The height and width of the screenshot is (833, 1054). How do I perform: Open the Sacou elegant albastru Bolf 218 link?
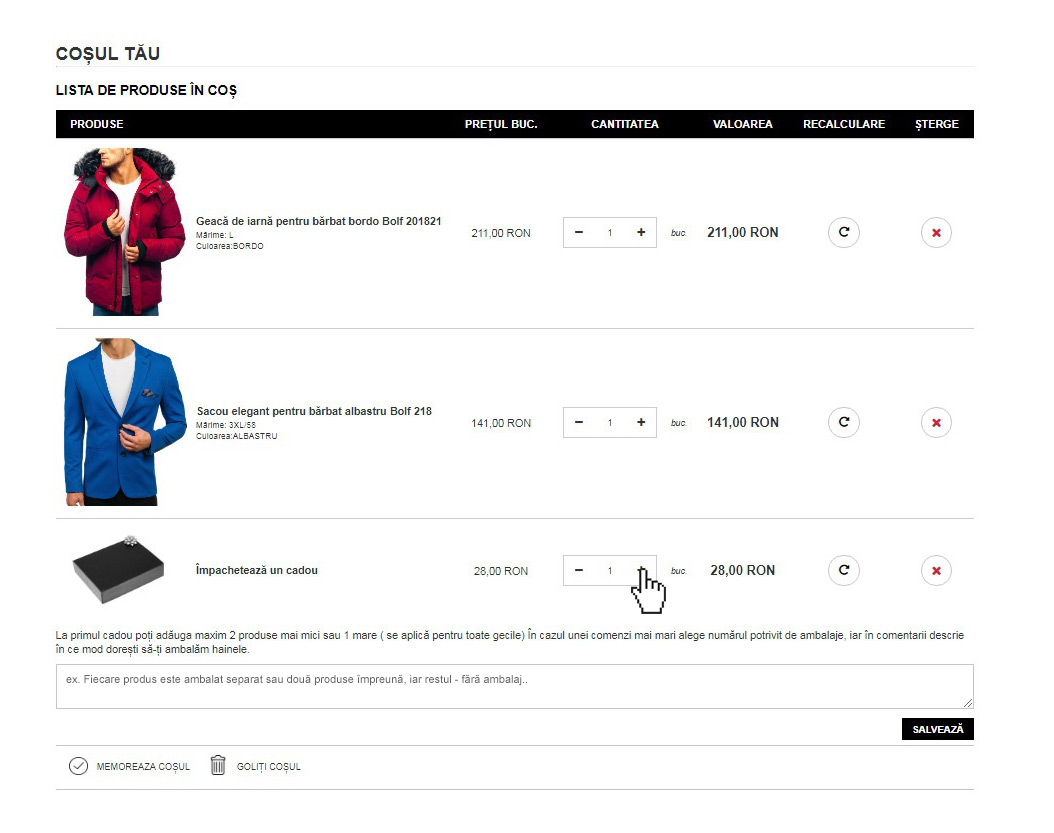[314, 411]
